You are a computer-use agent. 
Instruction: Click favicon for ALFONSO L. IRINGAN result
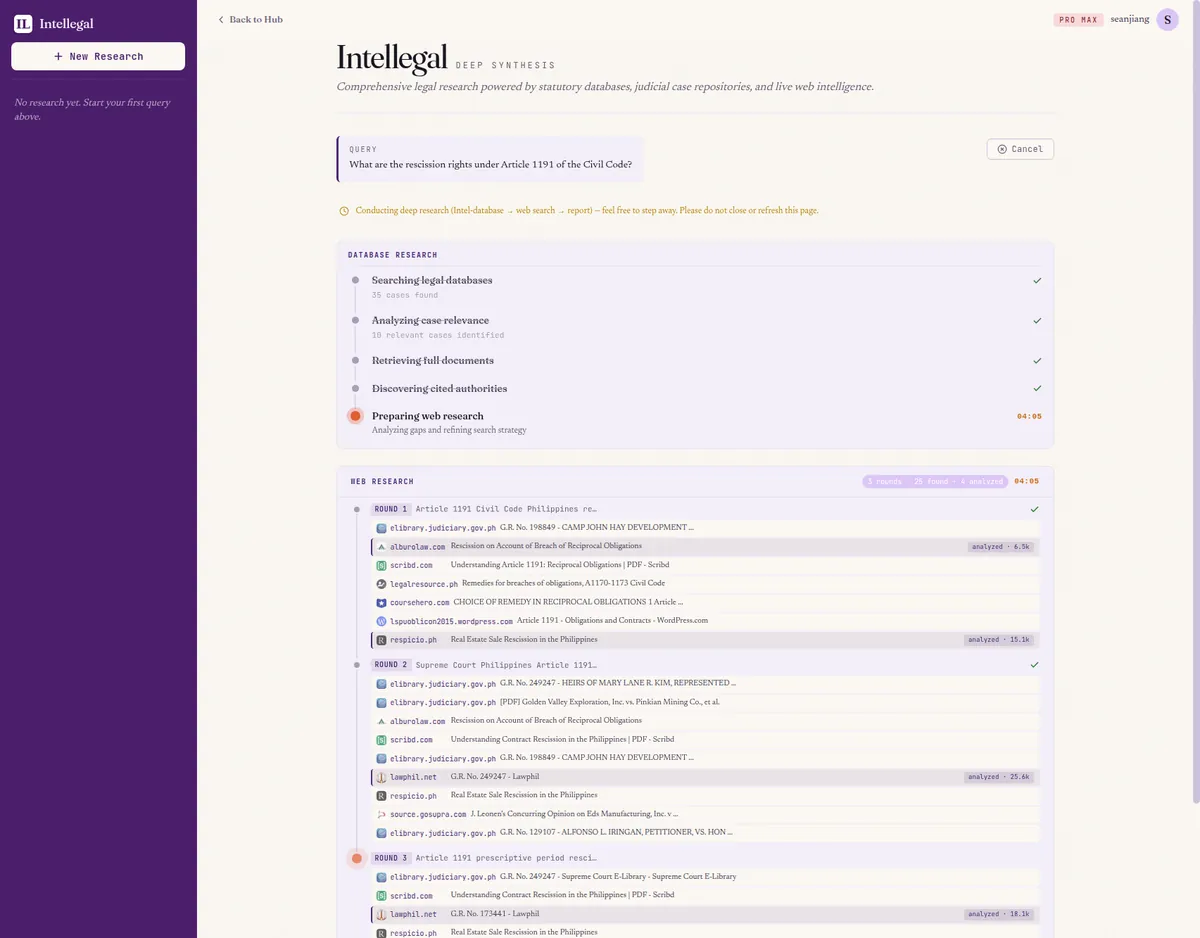(x=381, y=832)
